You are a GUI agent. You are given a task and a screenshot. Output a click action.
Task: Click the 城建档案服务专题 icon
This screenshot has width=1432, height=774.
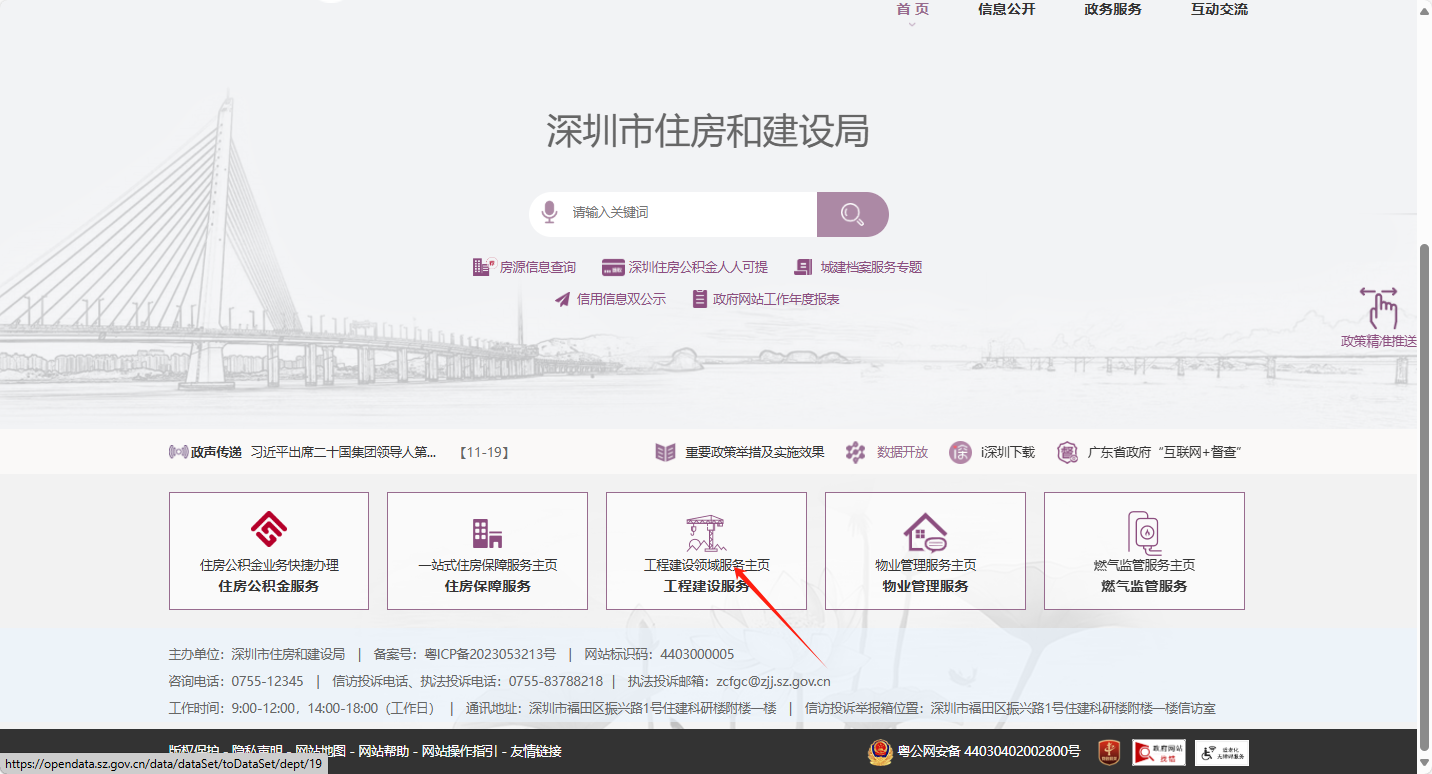tap(804, 267)
